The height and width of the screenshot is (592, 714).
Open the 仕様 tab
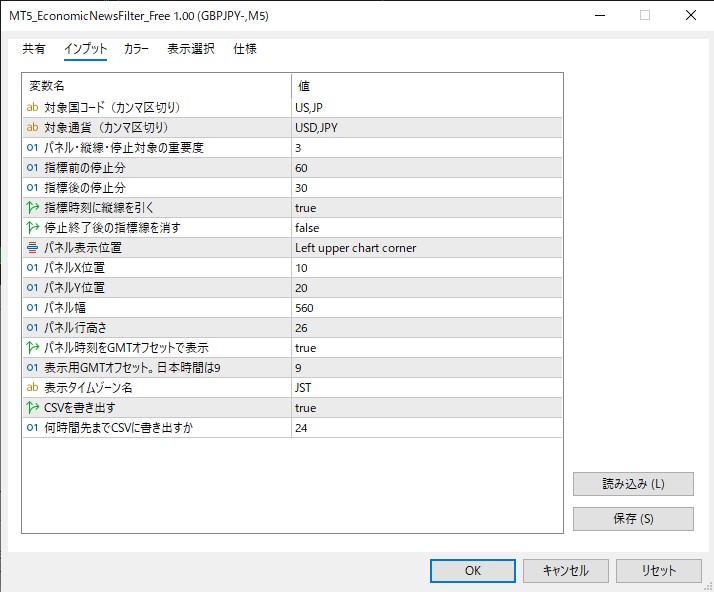[245, 49]
